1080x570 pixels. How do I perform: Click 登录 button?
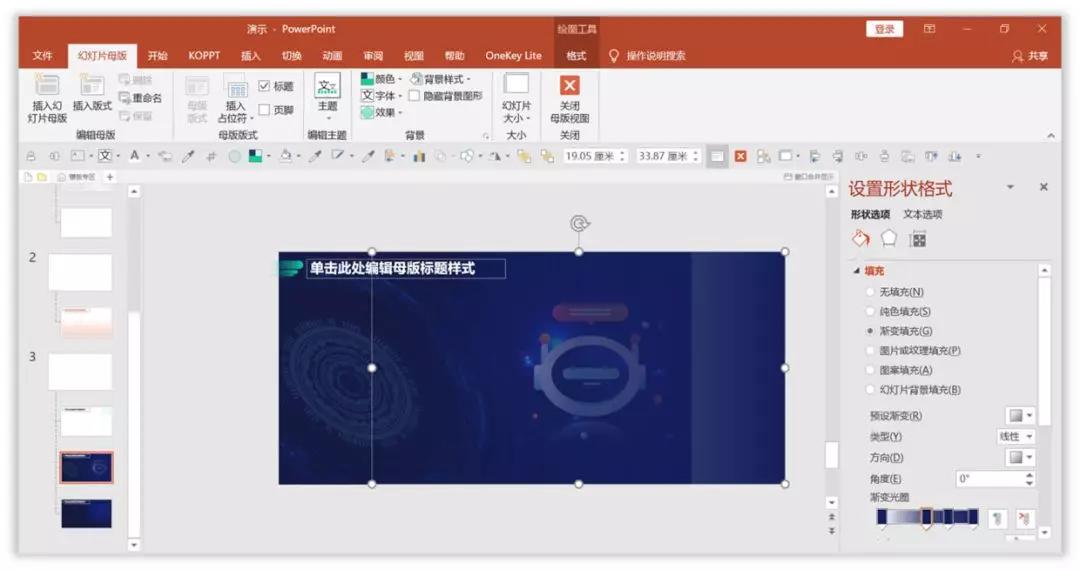884,29
